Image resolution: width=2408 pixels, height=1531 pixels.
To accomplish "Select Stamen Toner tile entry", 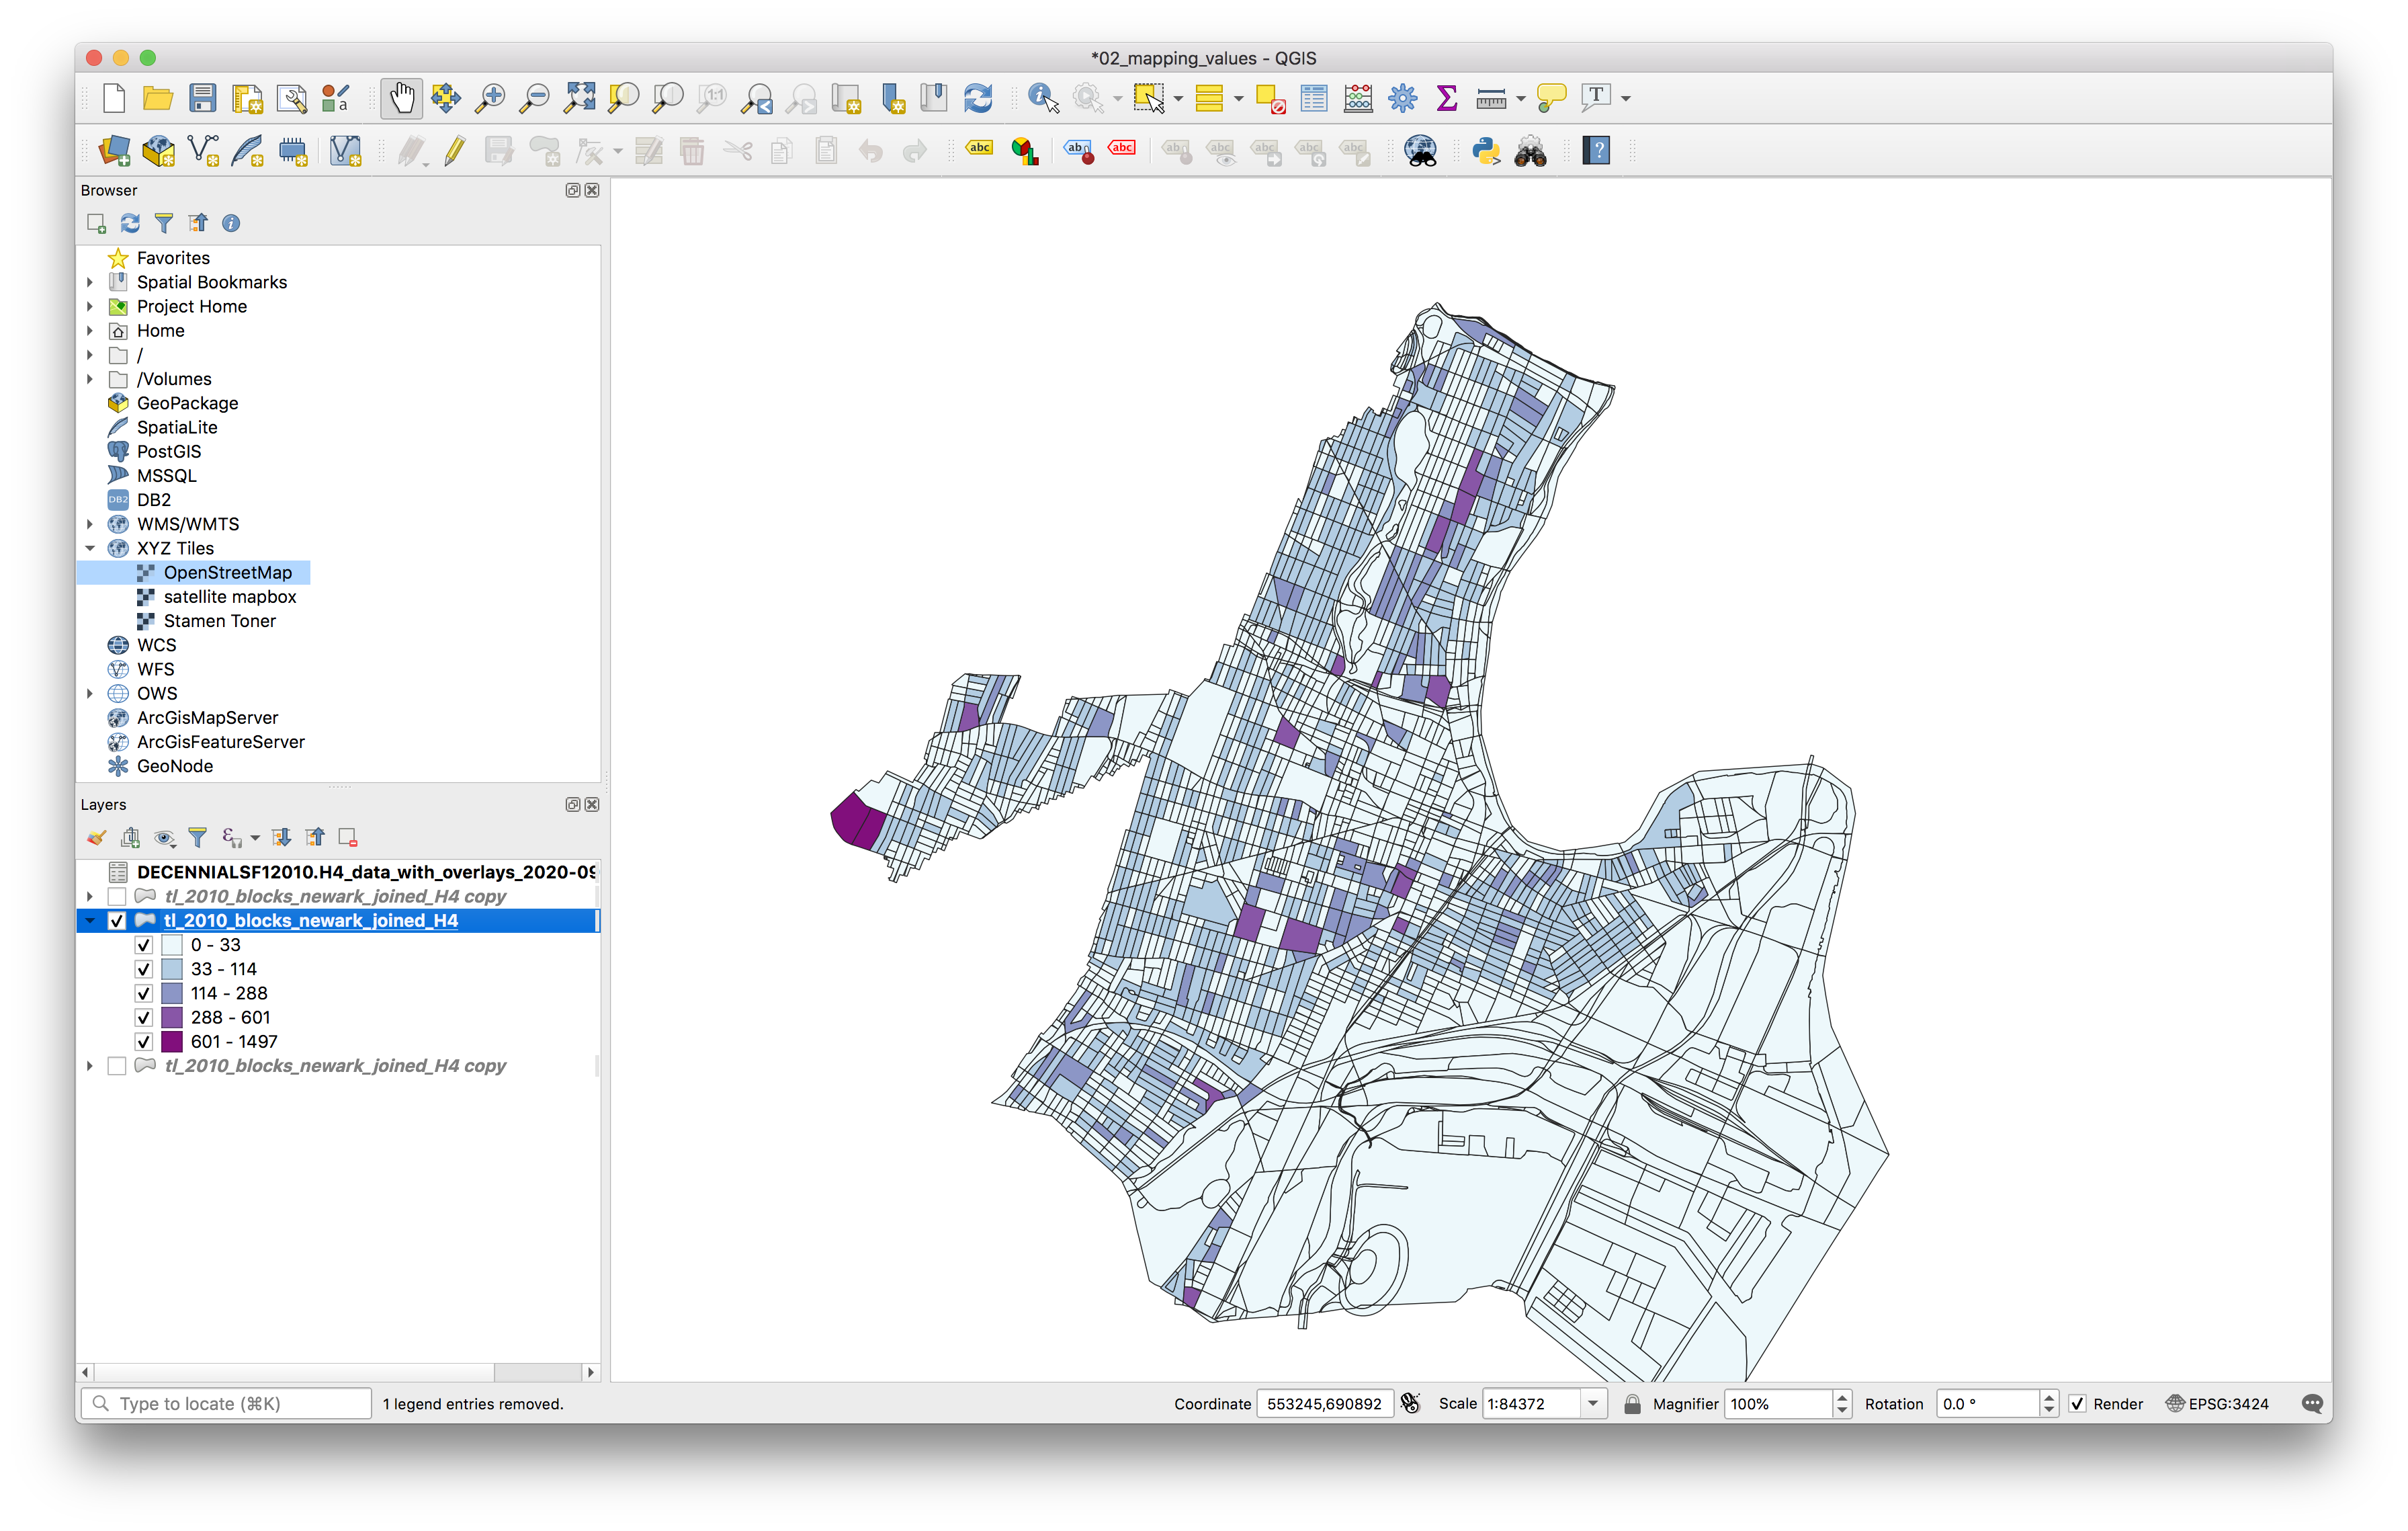I will [x=219, y=621].
